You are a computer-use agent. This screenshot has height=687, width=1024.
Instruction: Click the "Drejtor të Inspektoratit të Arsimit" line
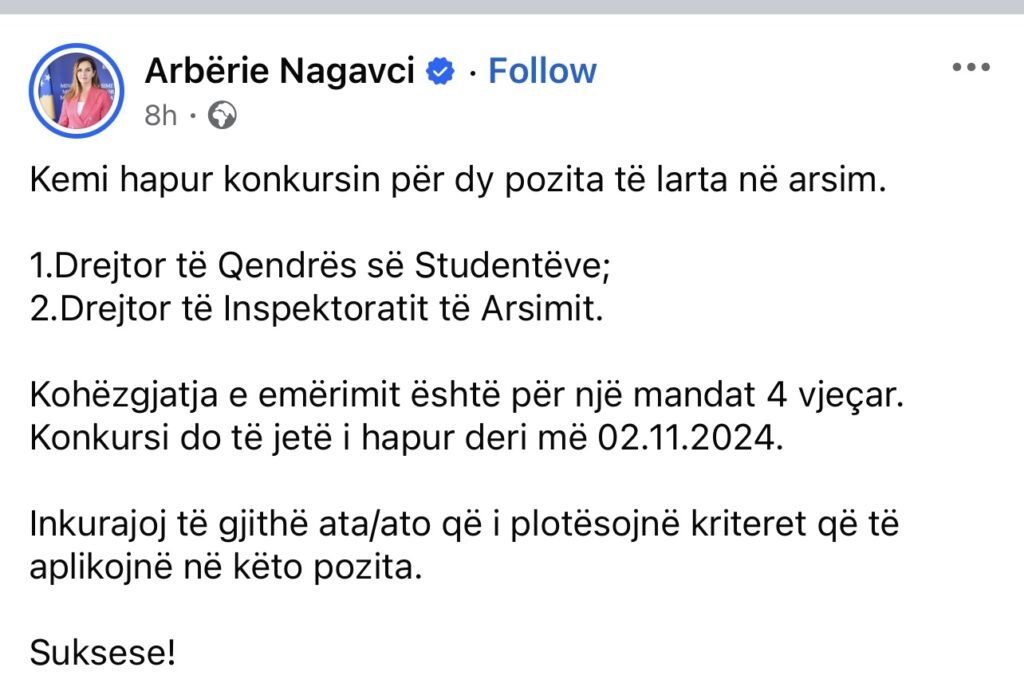tap(318, 310)
